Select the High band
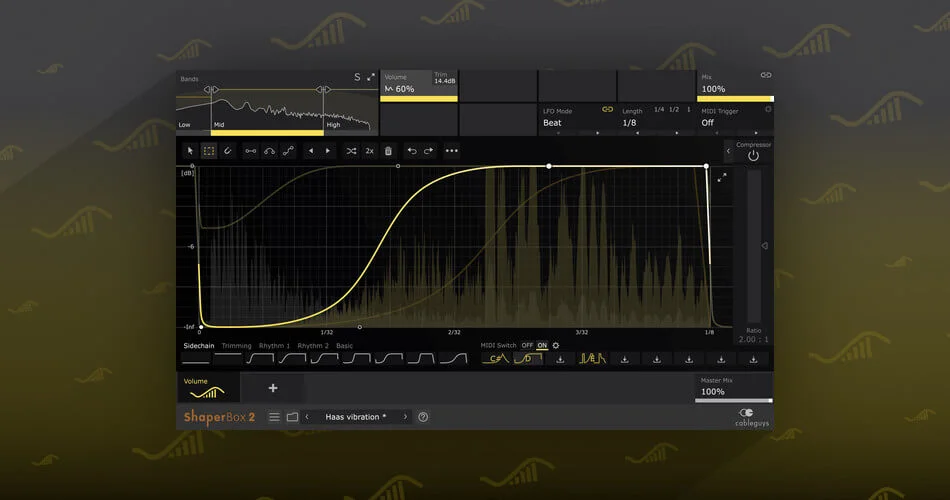Screen dimensions: 950x500 pos(334,125)
